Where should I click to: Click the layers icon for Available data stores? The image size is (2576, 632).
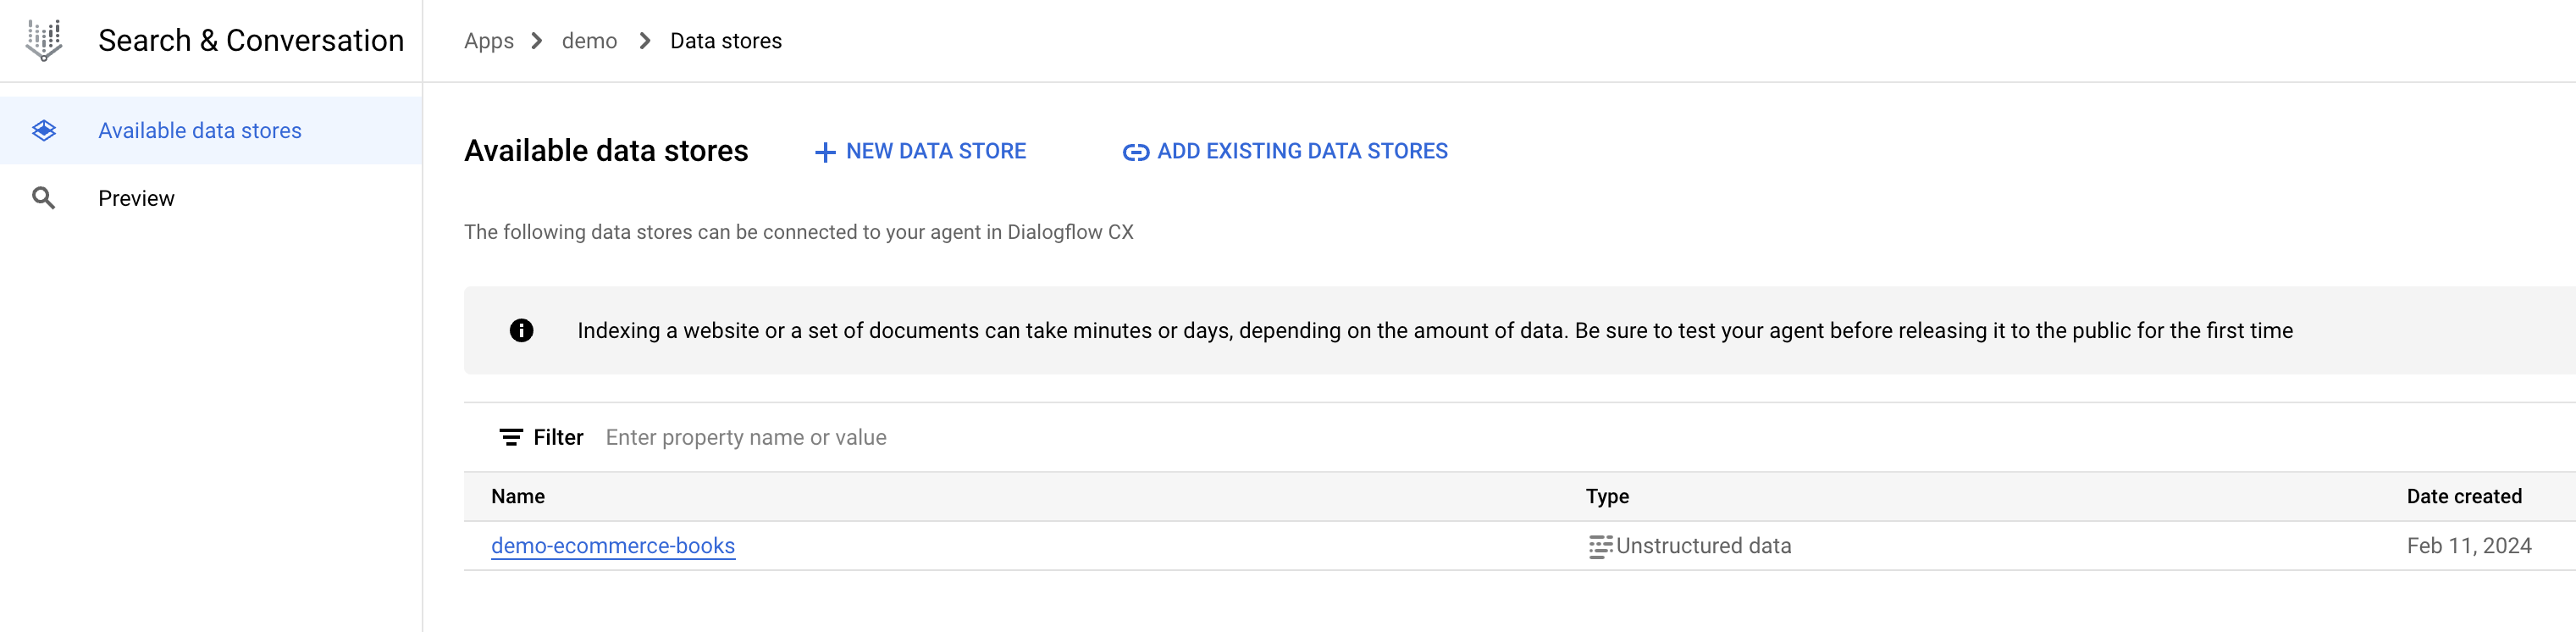click(x=44, y=131)
